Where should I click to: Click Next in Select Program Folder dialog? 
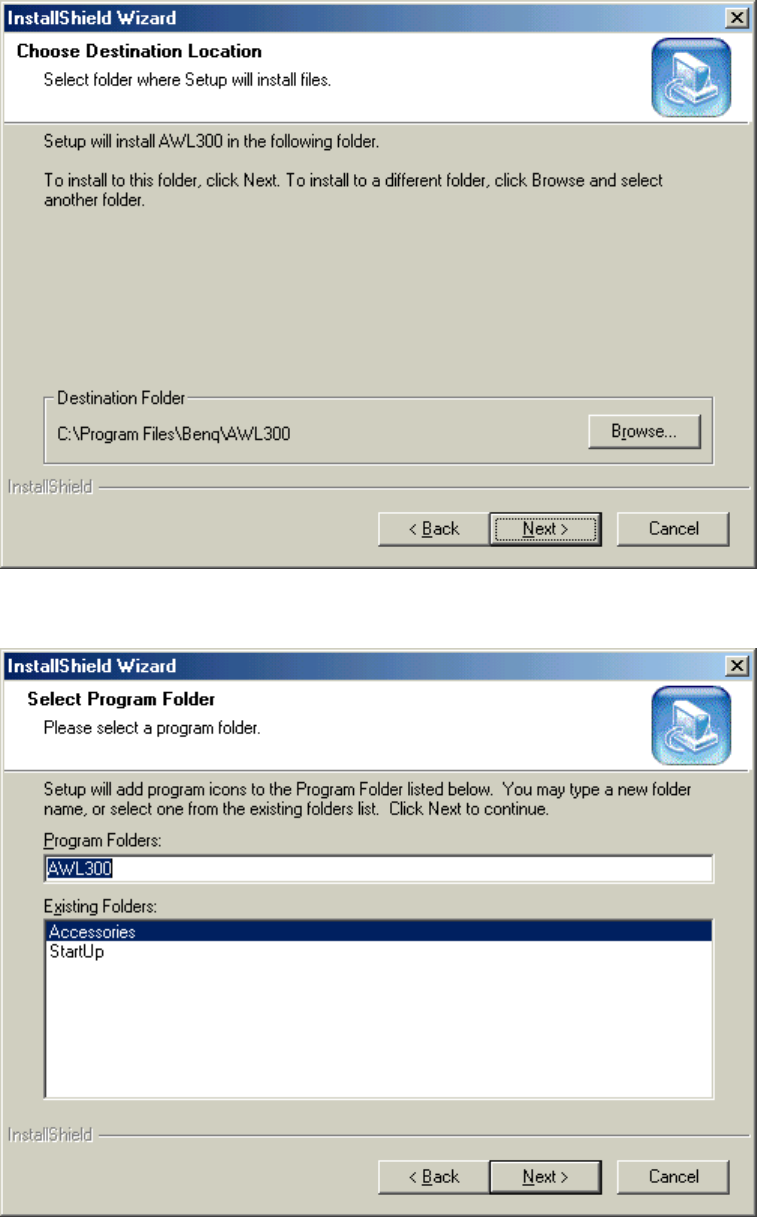pyautogui.click(x=545, y=1177)
